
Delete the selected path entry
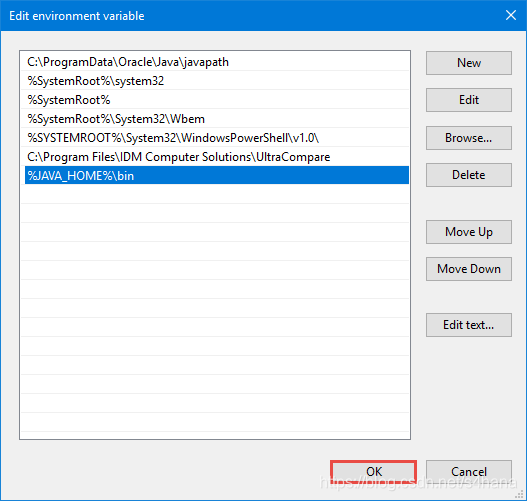(469, 175)
